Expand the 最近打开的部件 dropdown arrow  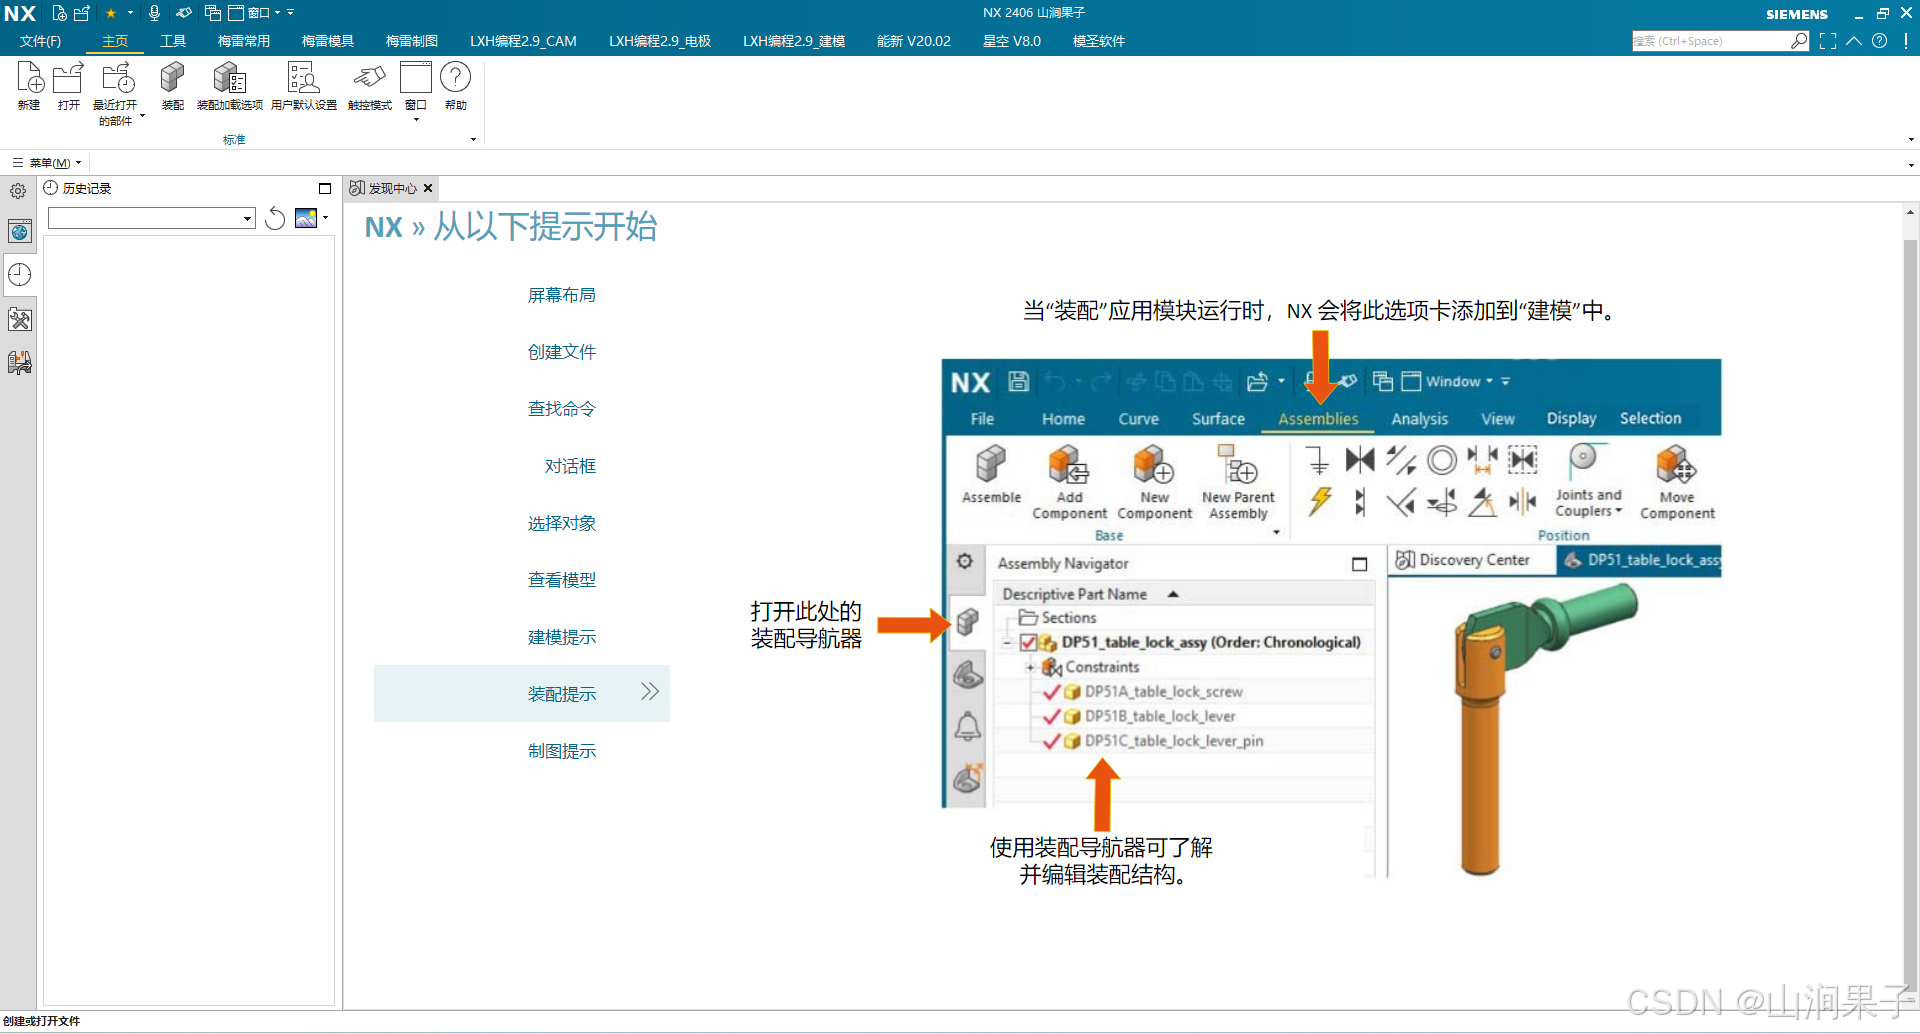click(142, 116)
